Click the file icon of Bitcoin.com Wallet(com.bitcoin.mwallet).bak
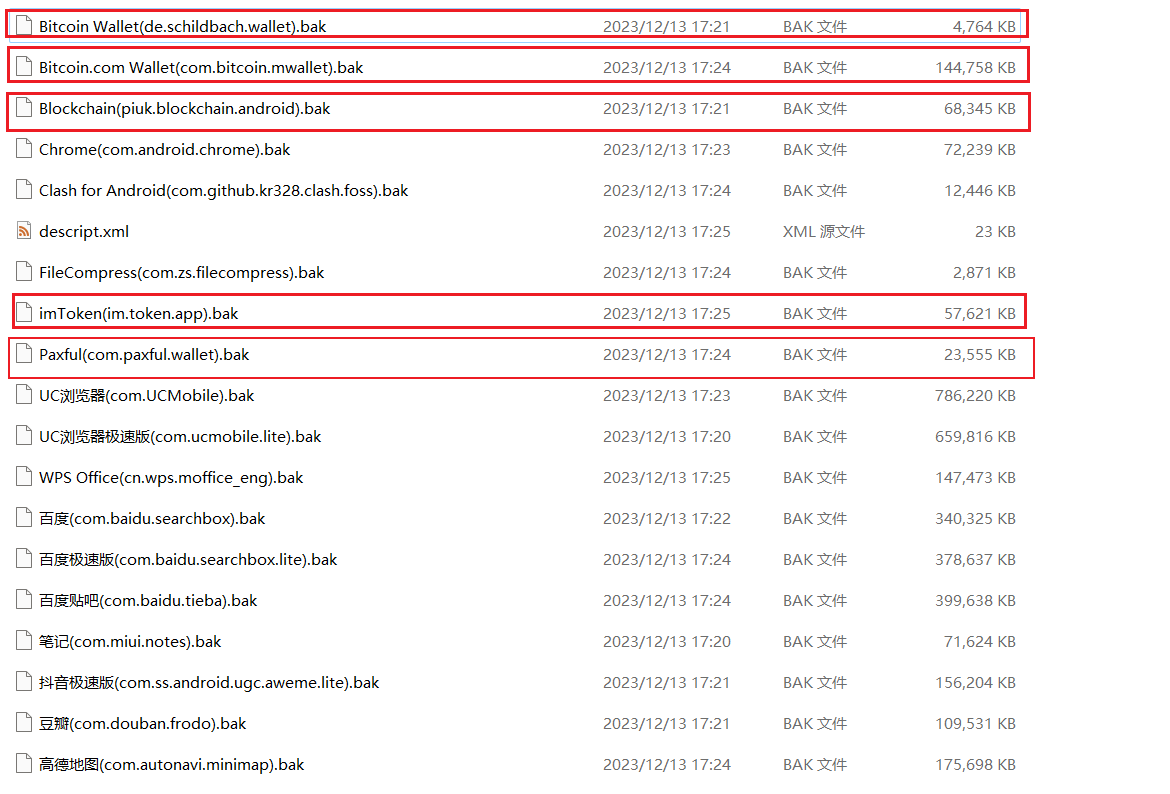 click(x=24, y=67)
